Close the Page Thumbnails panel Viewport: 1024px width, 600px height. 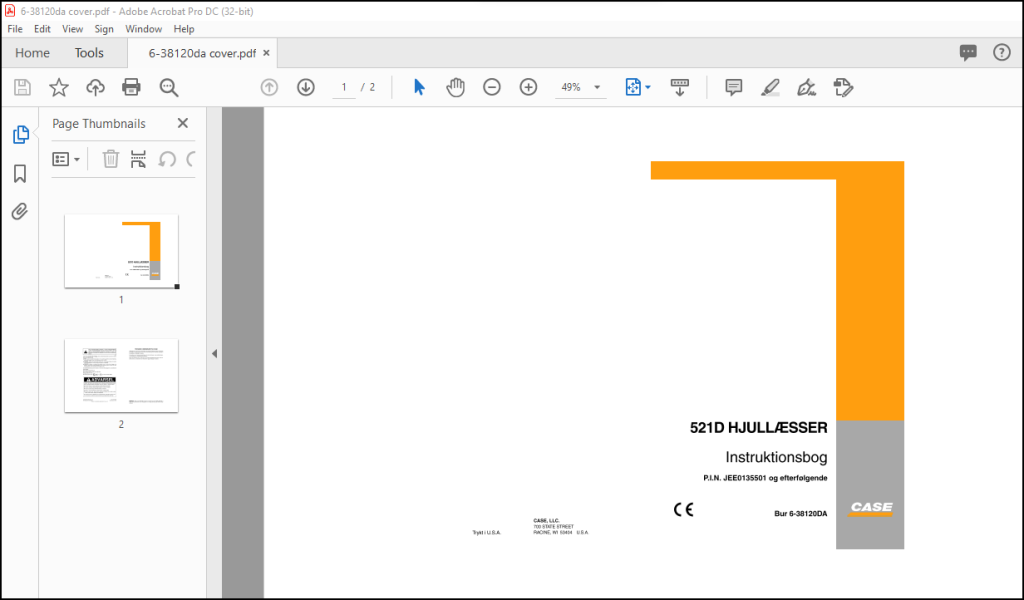point(183,123)
